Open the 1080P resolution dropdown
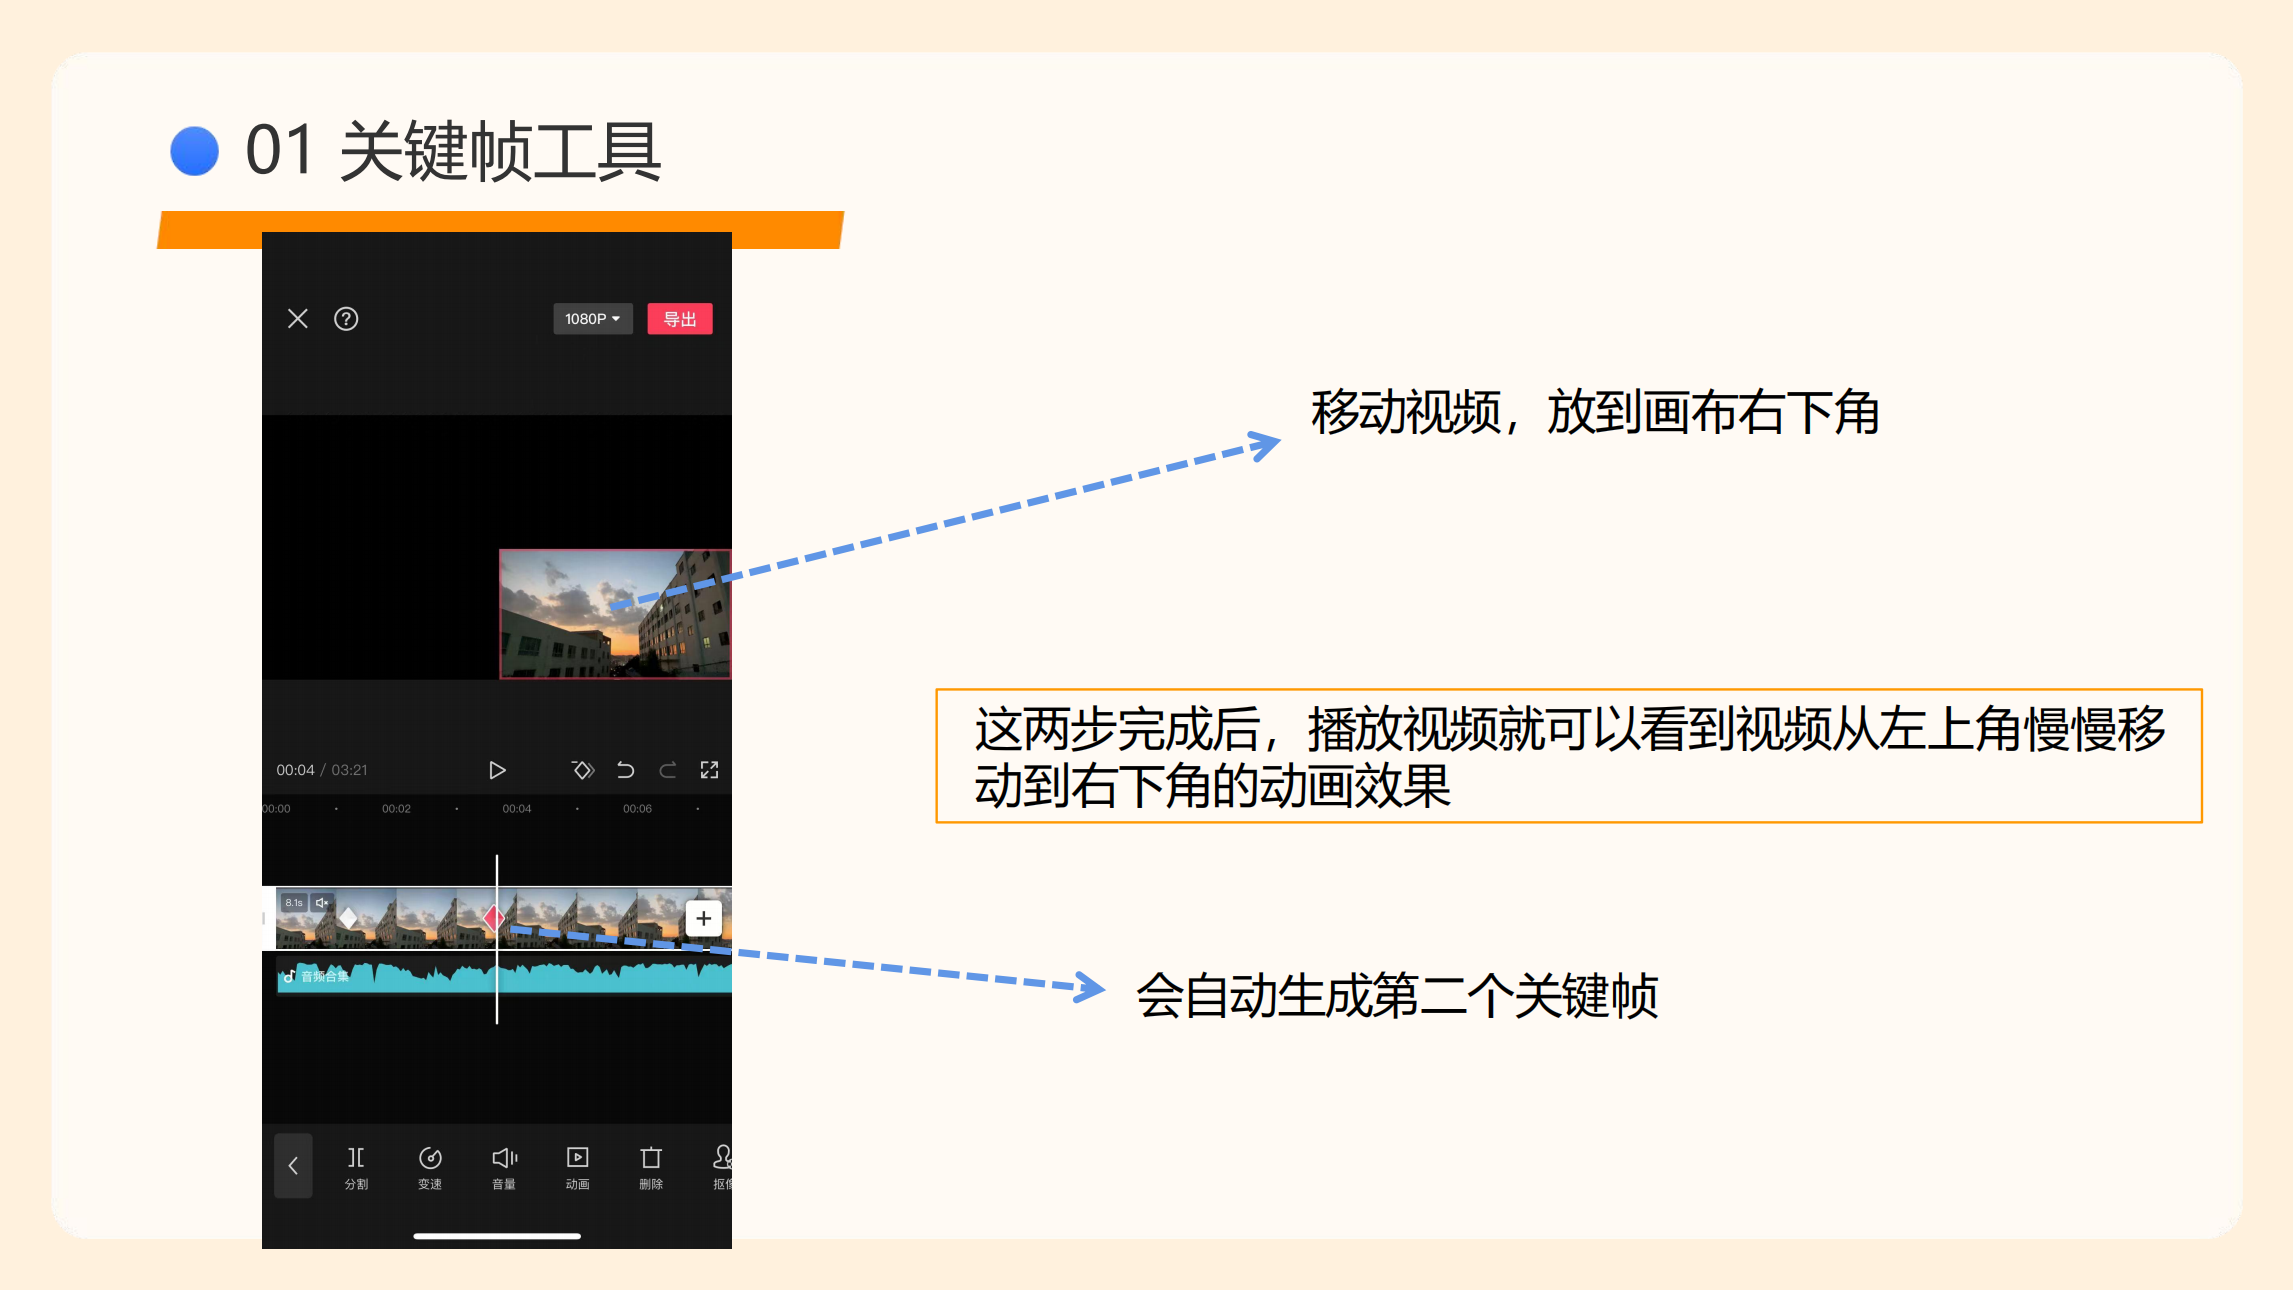 click(x=593, y=319)
